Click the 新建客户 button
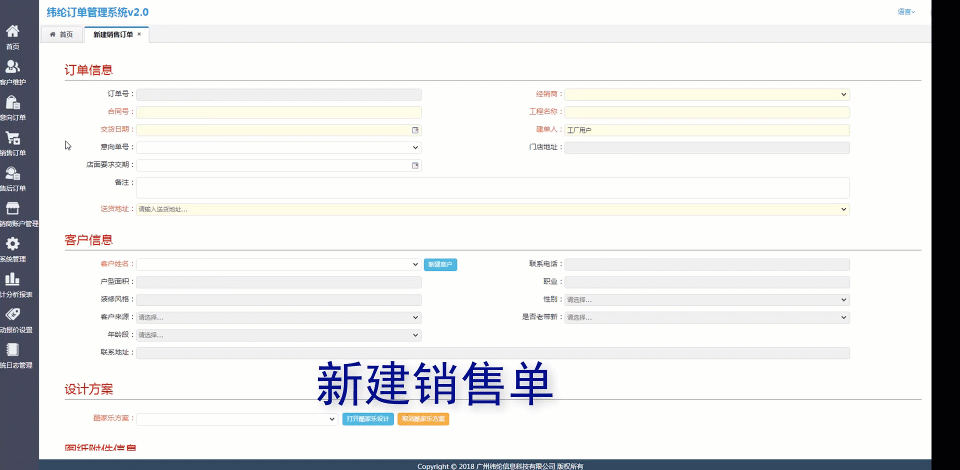960x470 pixels. [x=440, y=264]
